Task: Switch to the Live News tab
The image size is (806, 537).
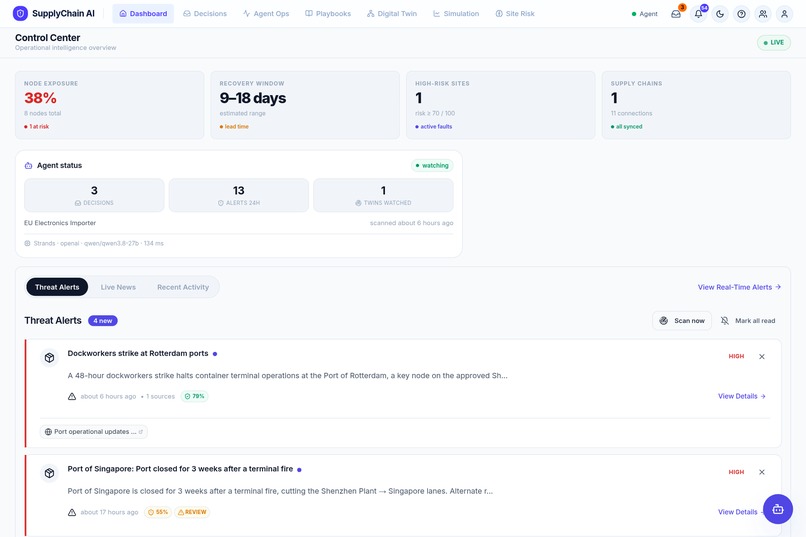Action: pyautogui.click(x=118, y=287)
